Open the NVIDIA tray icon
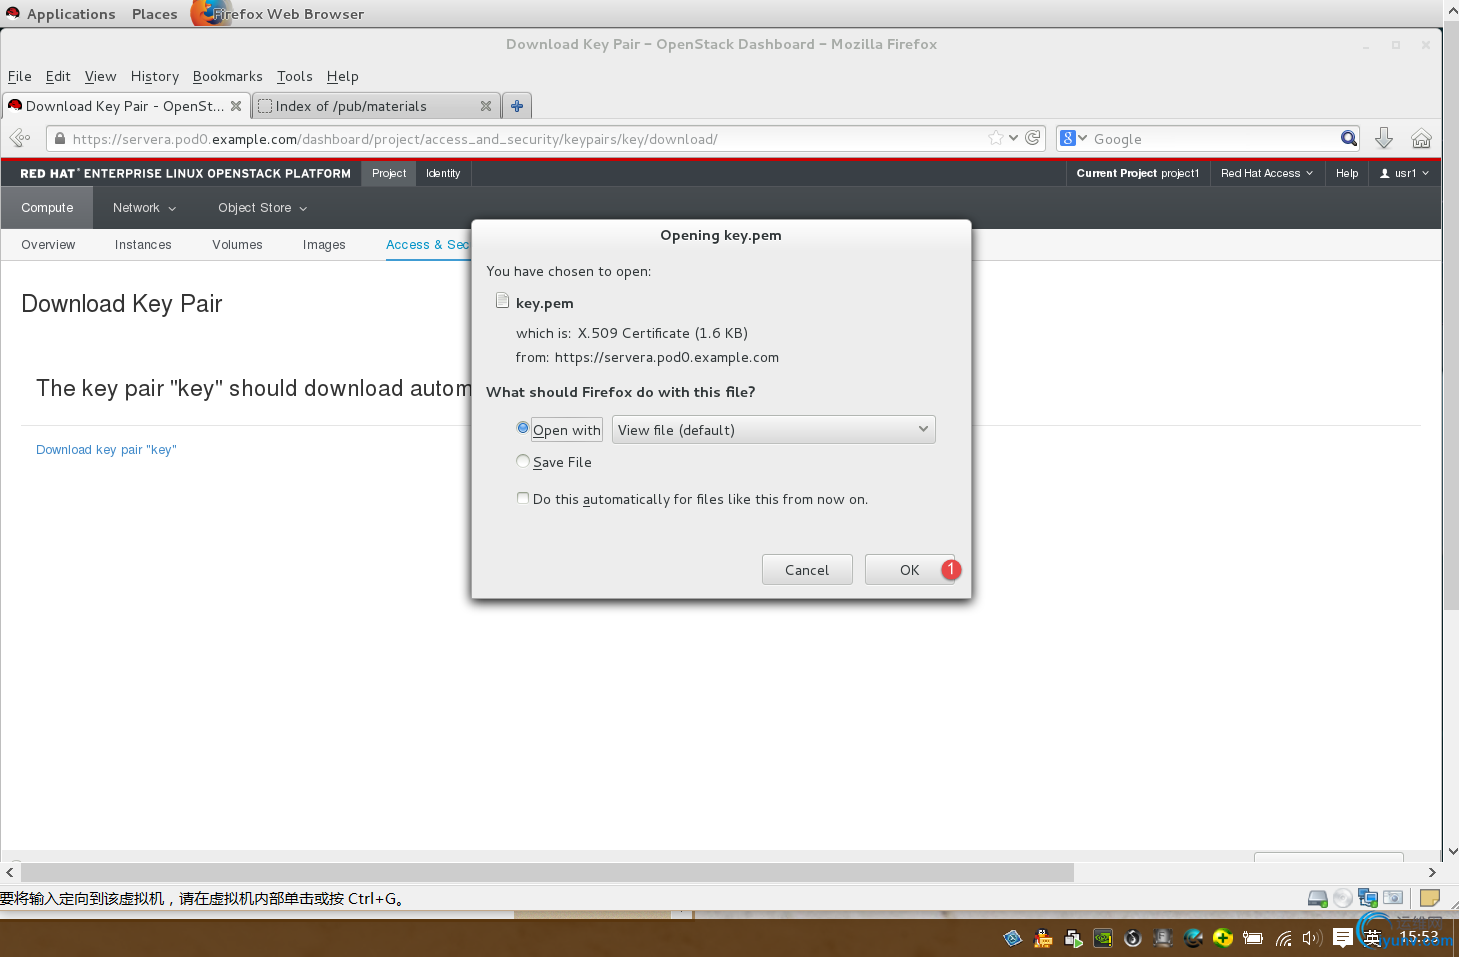Image resolution: width=1459 pixels, height=957 pixels. point(1103,938)
